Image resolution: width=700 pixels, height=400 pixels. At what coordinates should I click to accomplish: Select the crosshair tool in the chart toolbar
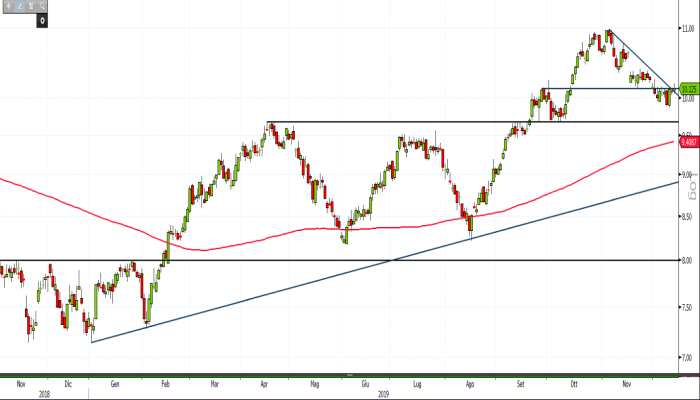(x=6, y=6)
